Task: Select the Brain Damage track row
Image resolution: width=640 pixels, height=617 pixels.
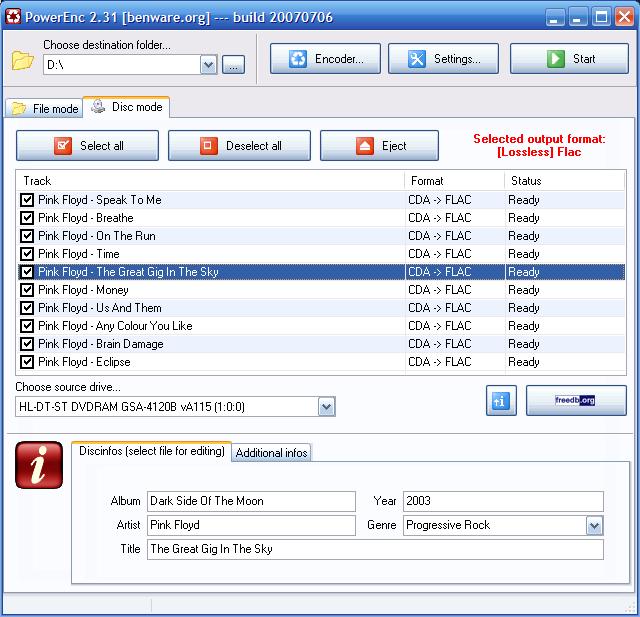Action: [x=320, y=344]
